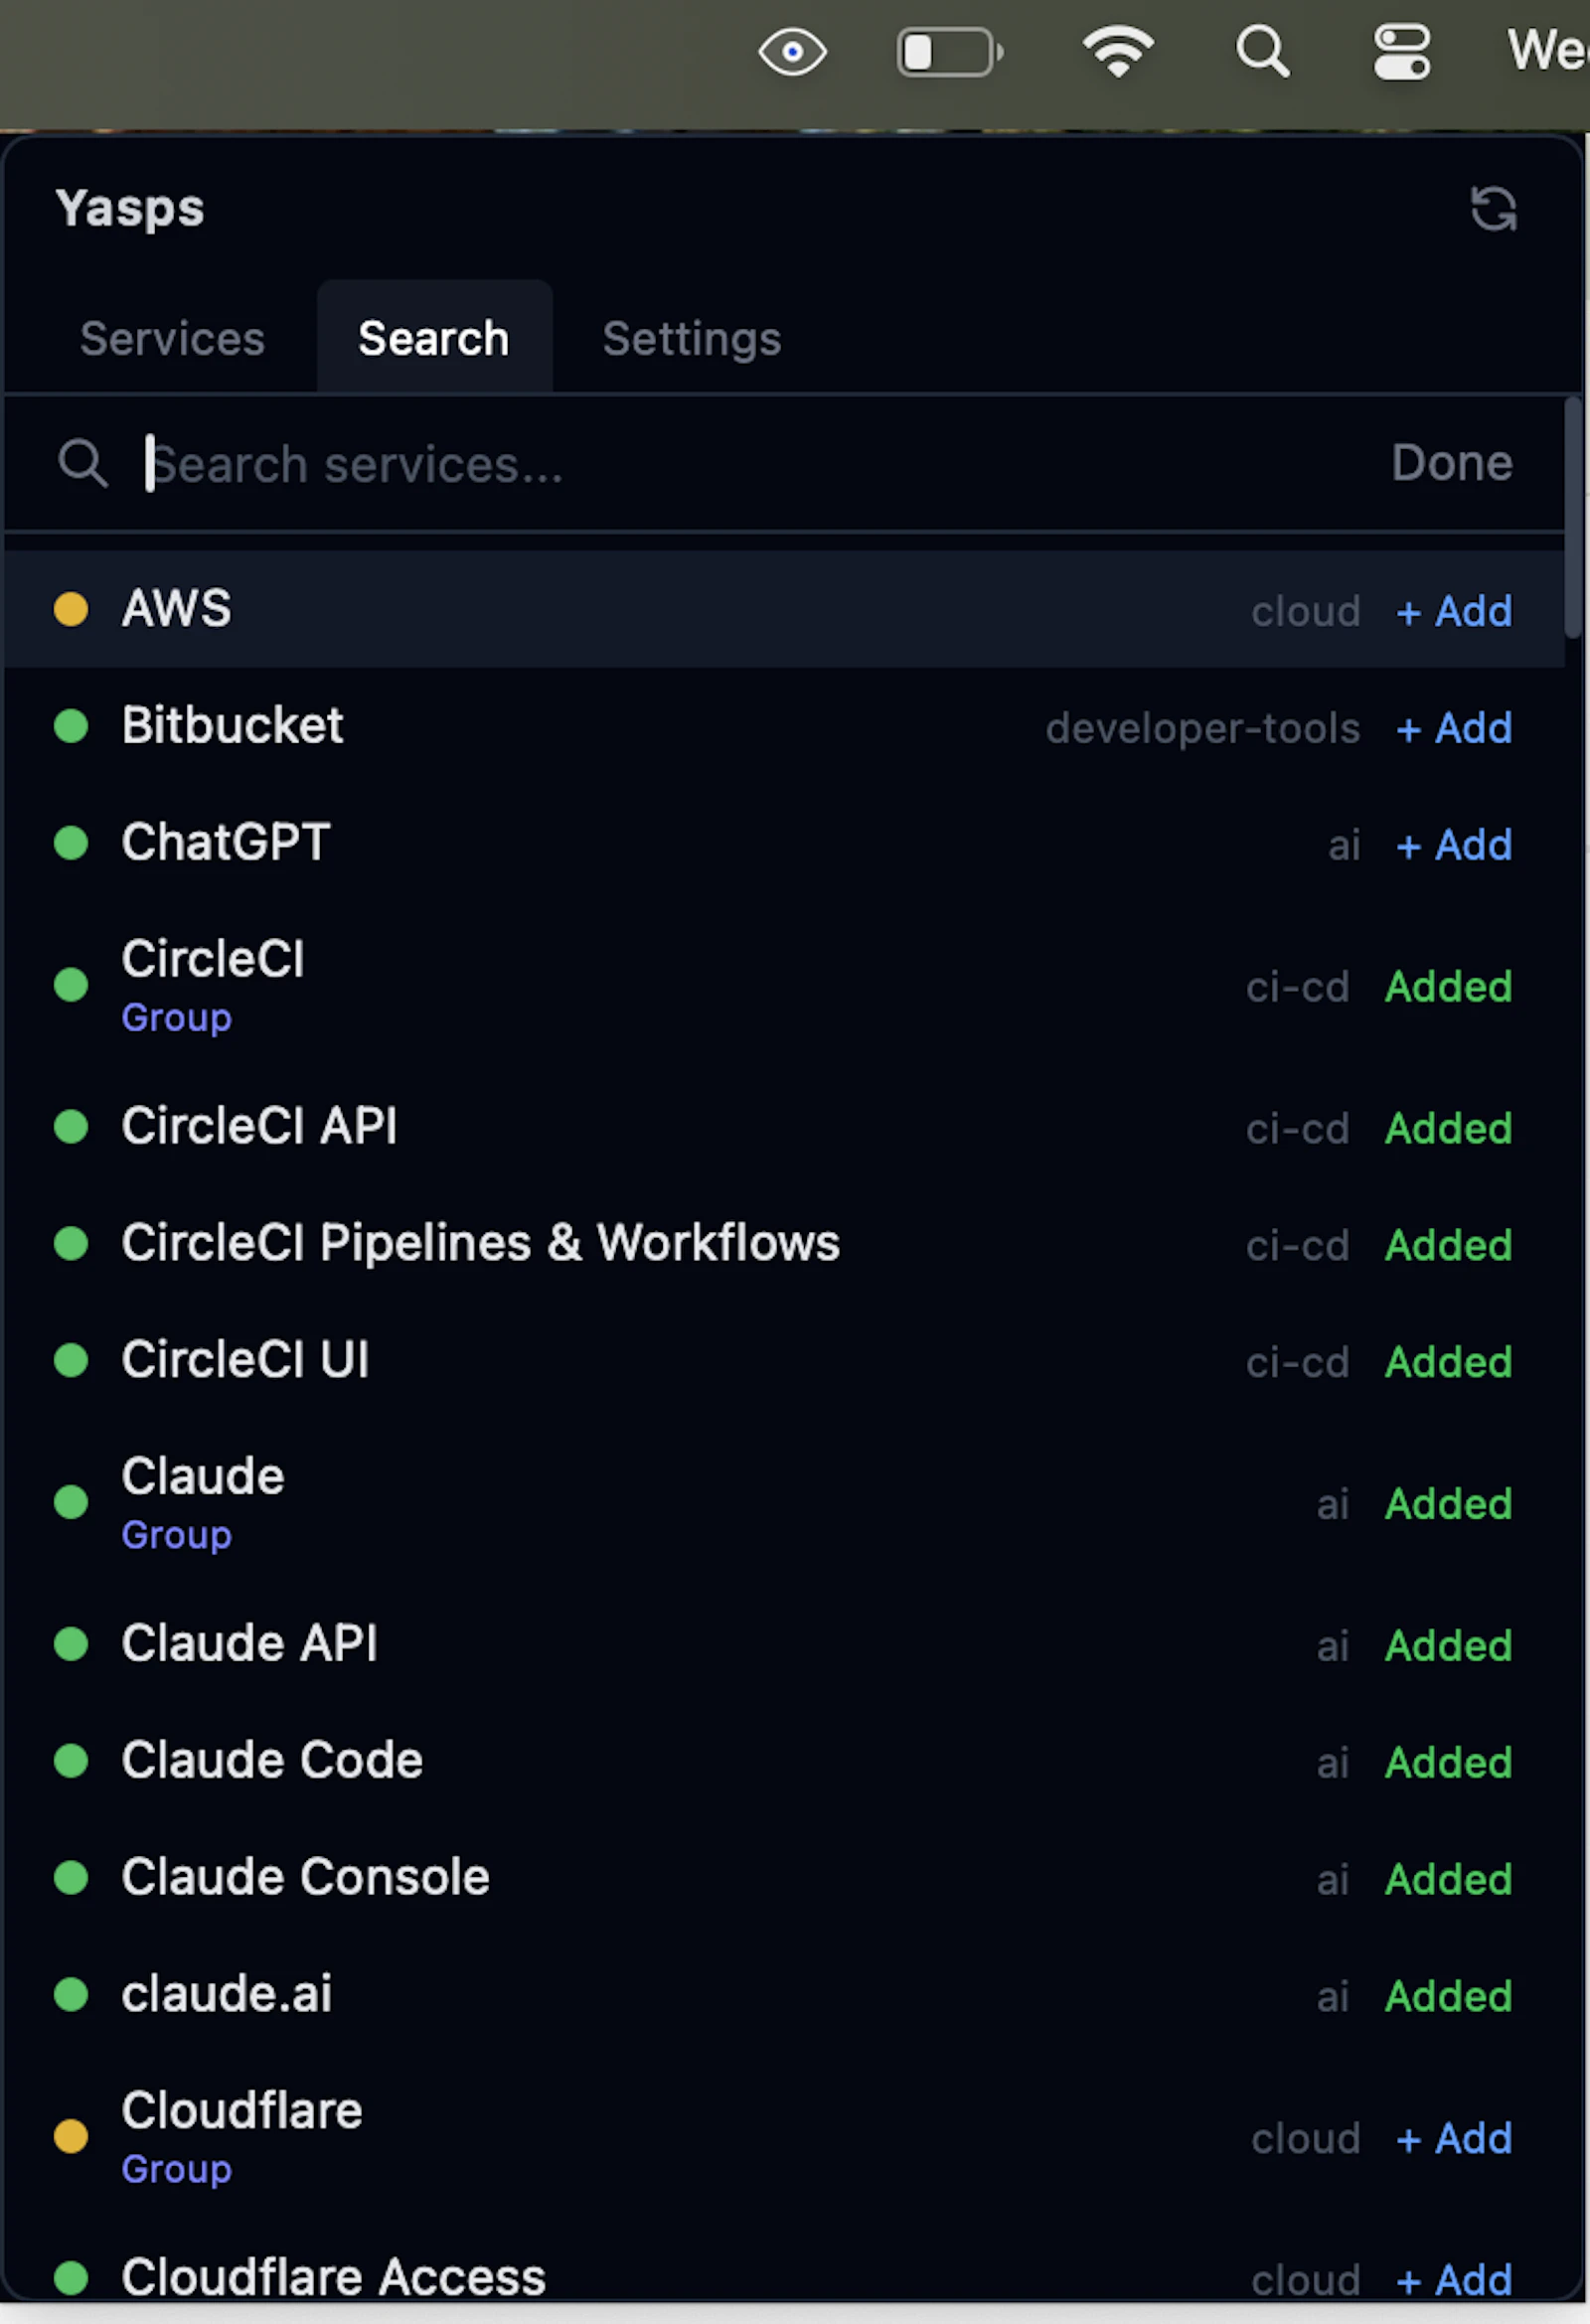Click the Wi-Fi icon in the menu bar
This screenshot has width=1590, height=2324.
click(x=1118, y=52)
